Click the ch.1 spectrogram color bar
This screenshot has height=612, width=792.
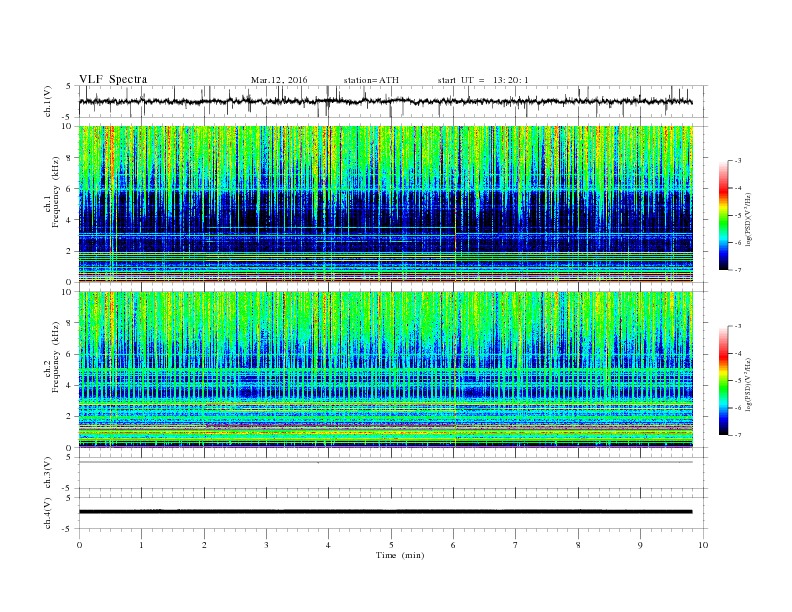[723, 215]
